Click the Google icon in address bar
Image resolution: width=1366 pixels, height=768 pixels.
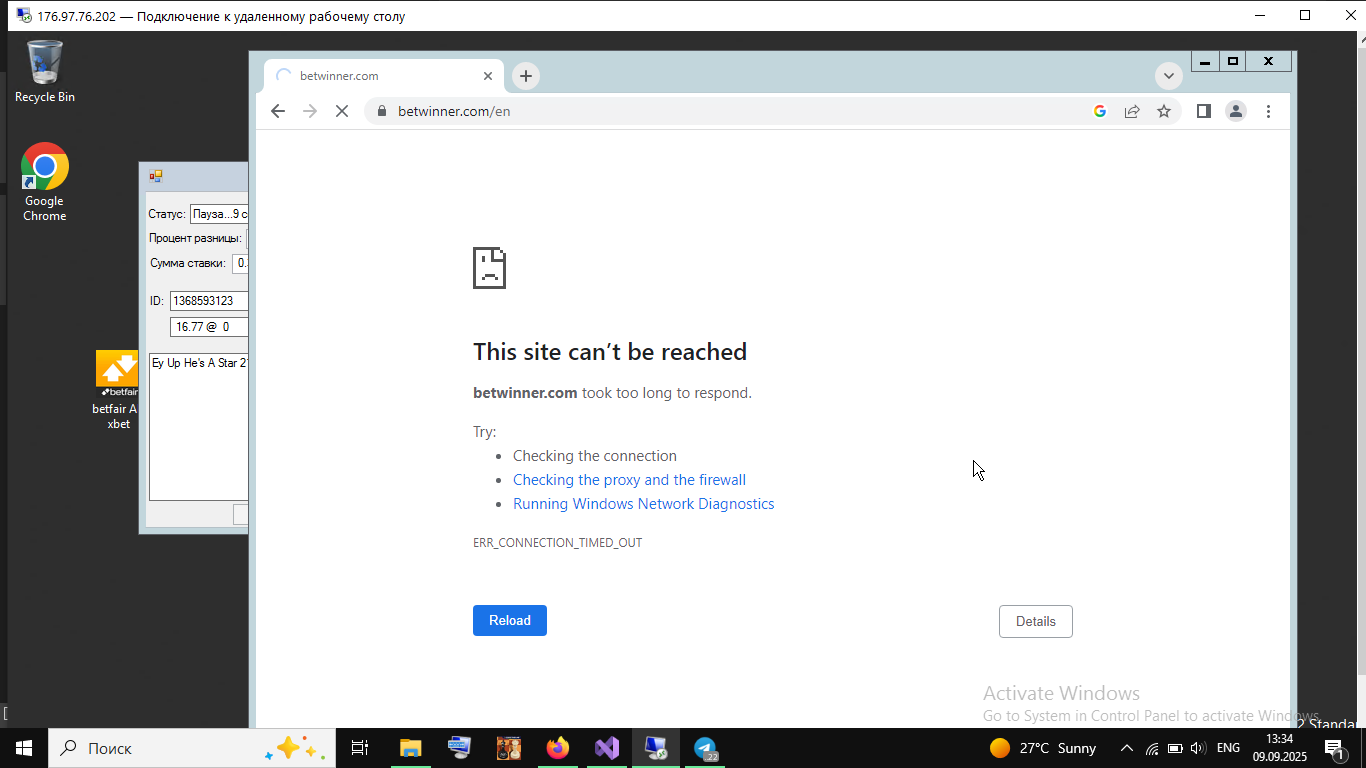click(x=1100, y=111)
